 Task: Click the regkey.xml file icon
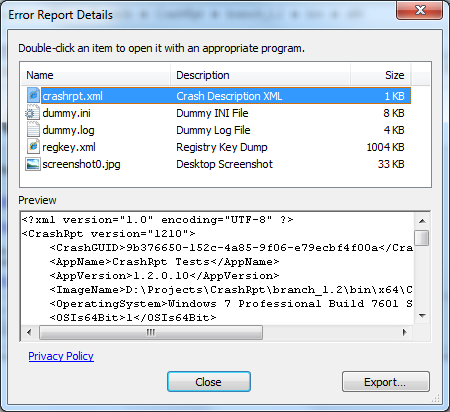33,147
